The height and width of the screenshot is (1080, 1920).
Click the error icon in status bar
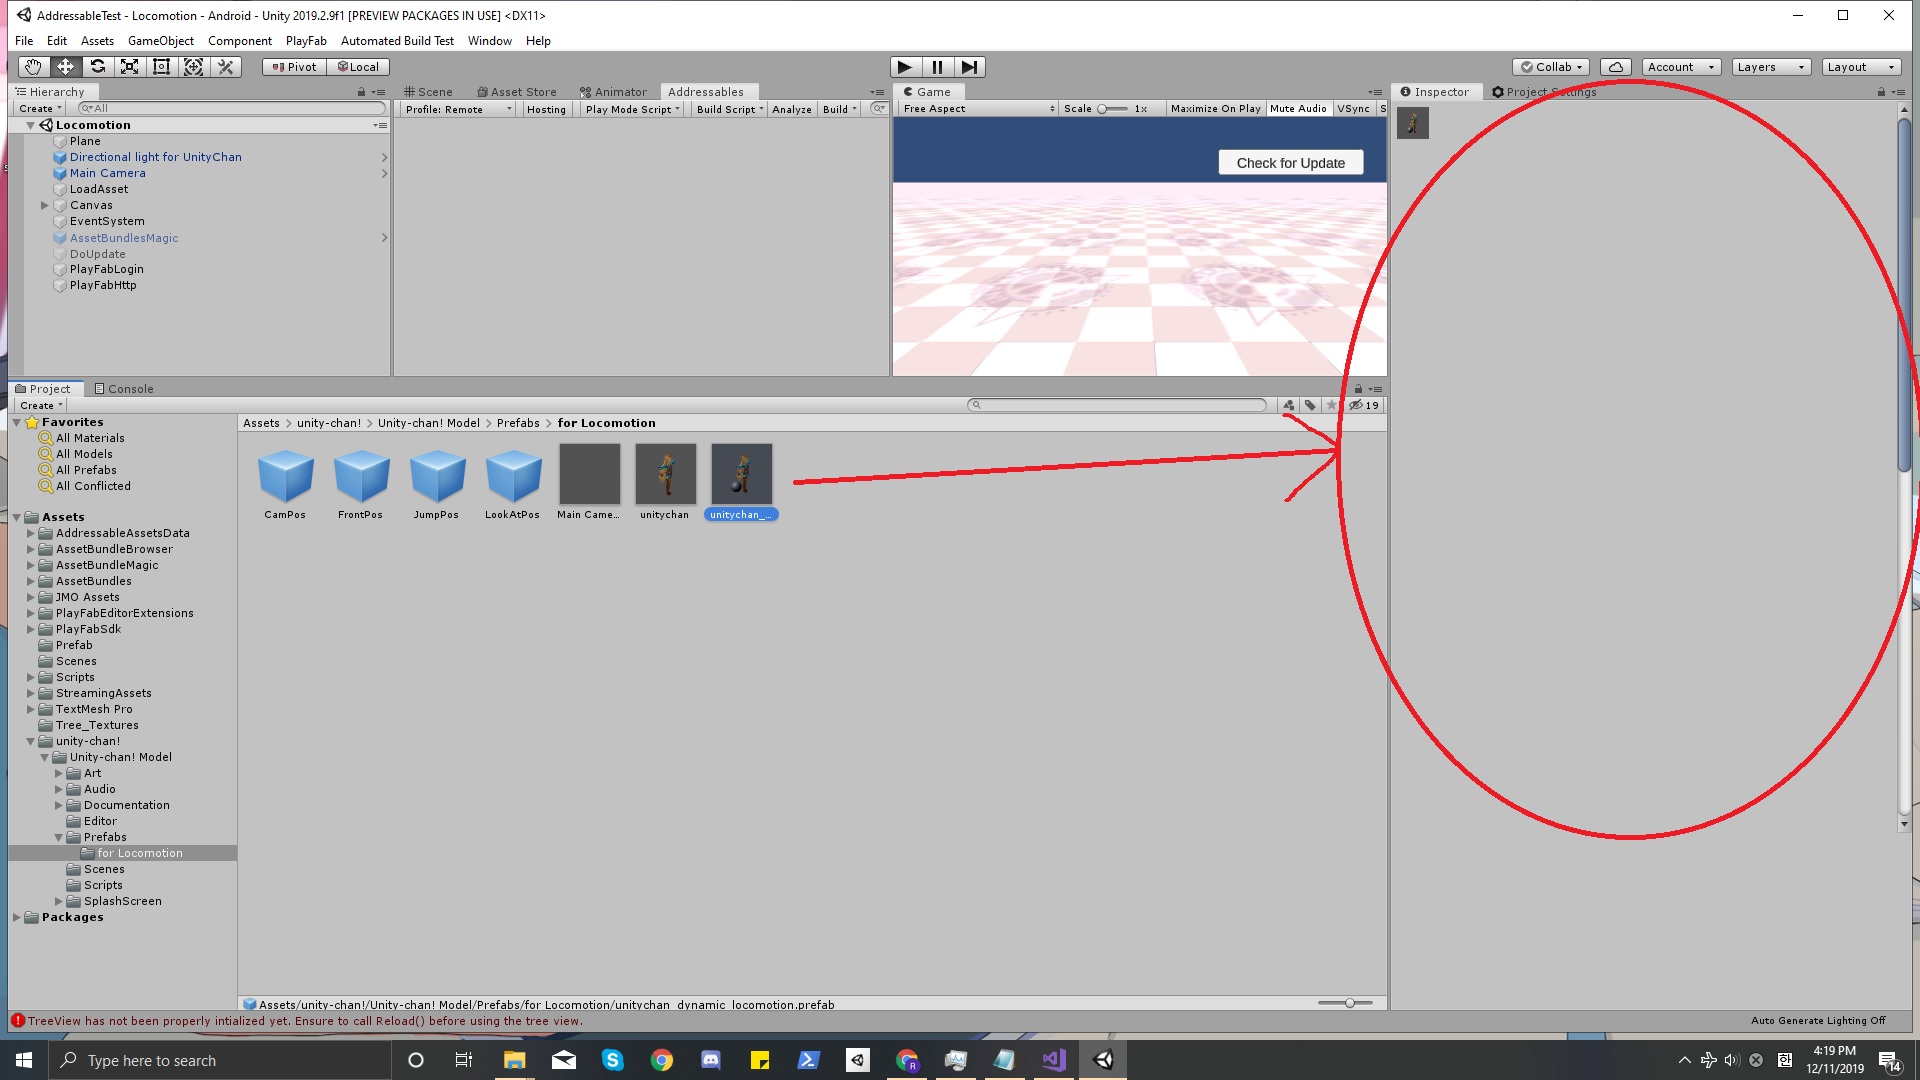[x=17, y=1021]
